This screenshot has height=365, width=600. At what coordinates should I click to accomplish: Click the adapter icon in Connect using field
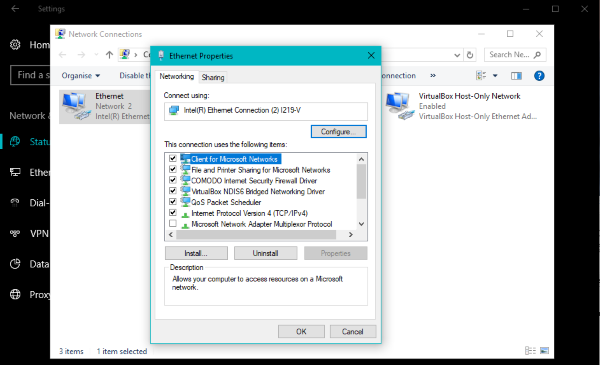coord(174,111)
